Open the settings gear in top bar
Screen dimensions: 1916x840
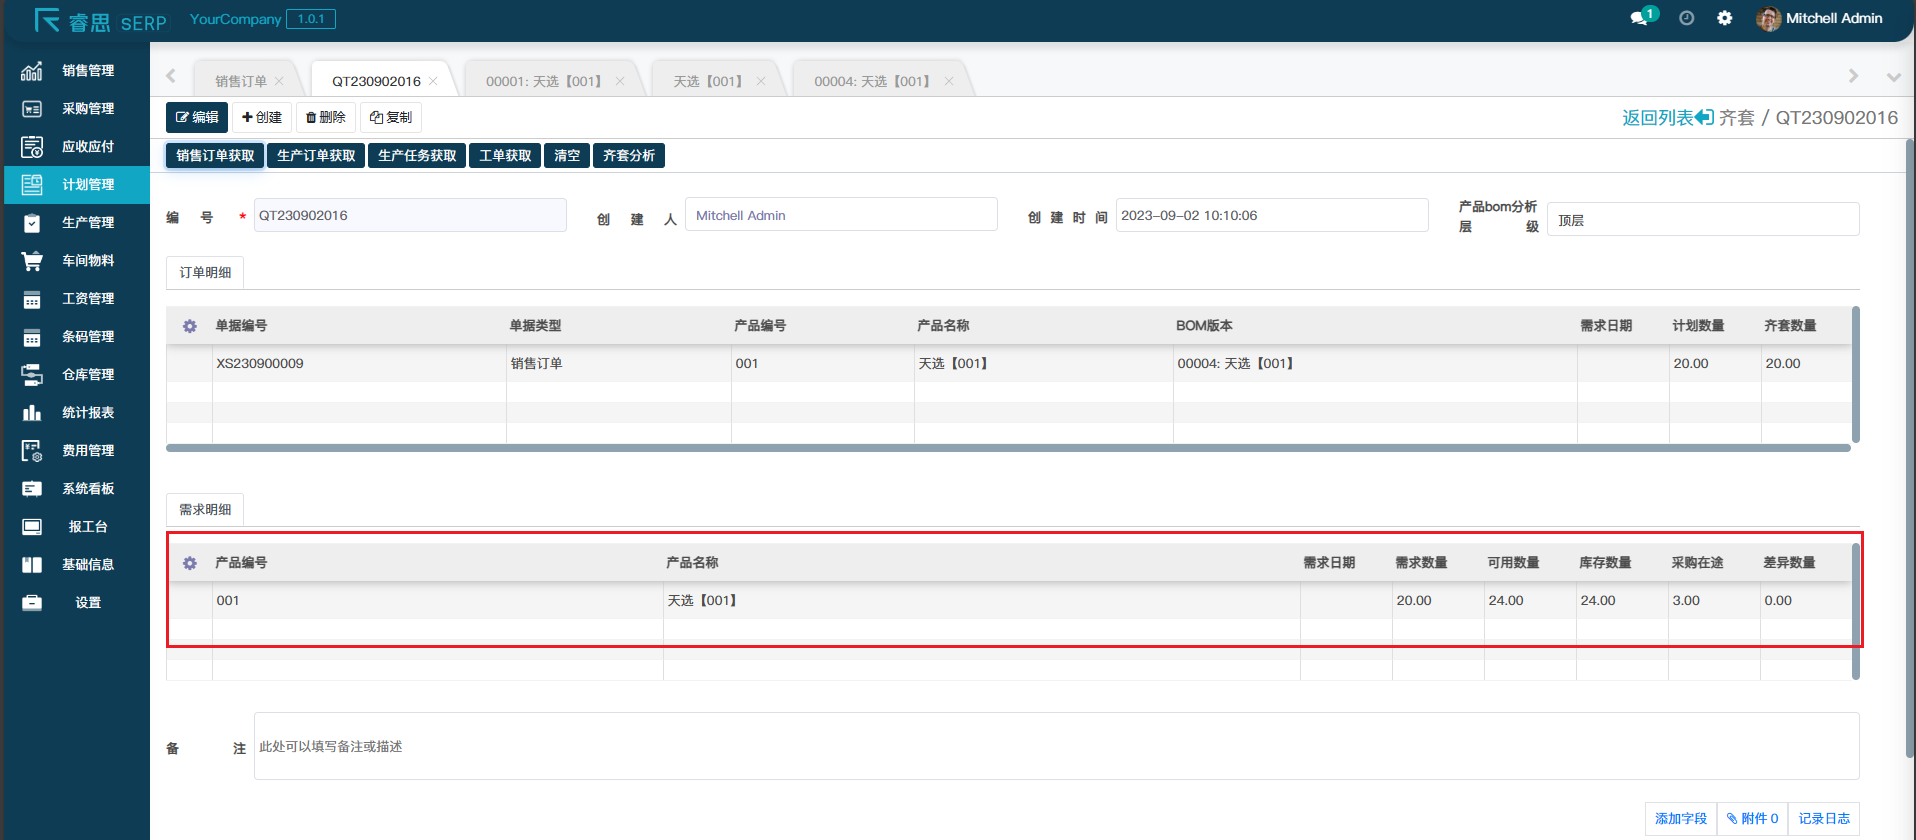pos(1724,18)
